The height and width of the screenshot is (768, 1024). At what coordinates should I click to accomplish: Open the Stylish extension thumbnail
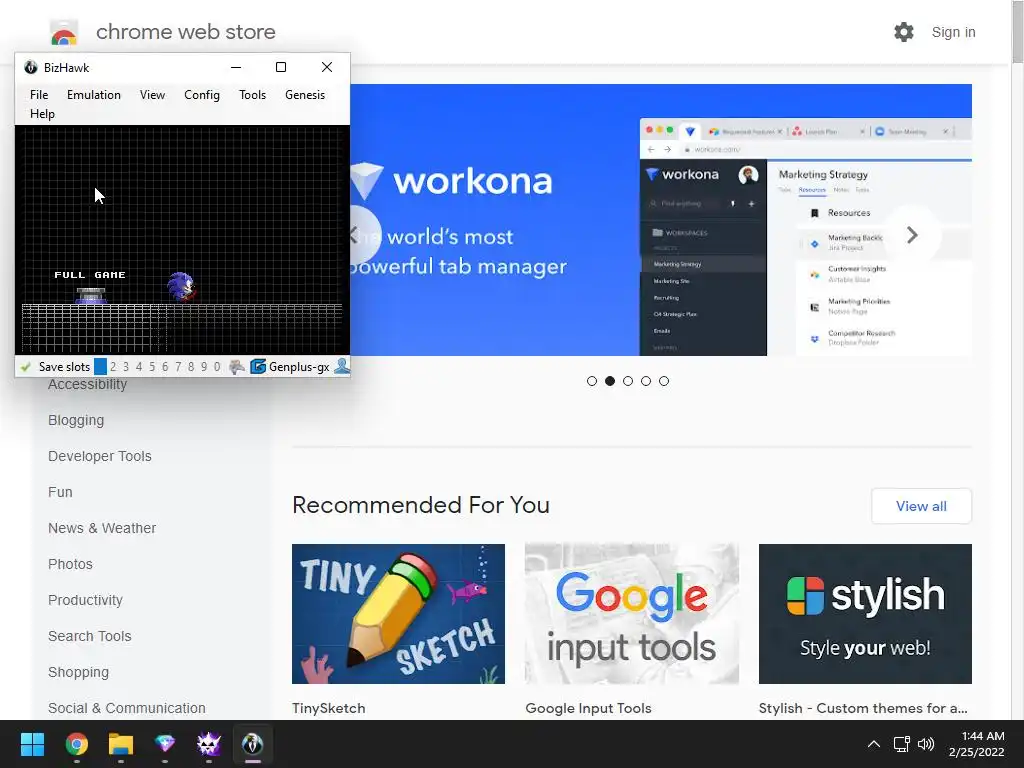point(865,614)
